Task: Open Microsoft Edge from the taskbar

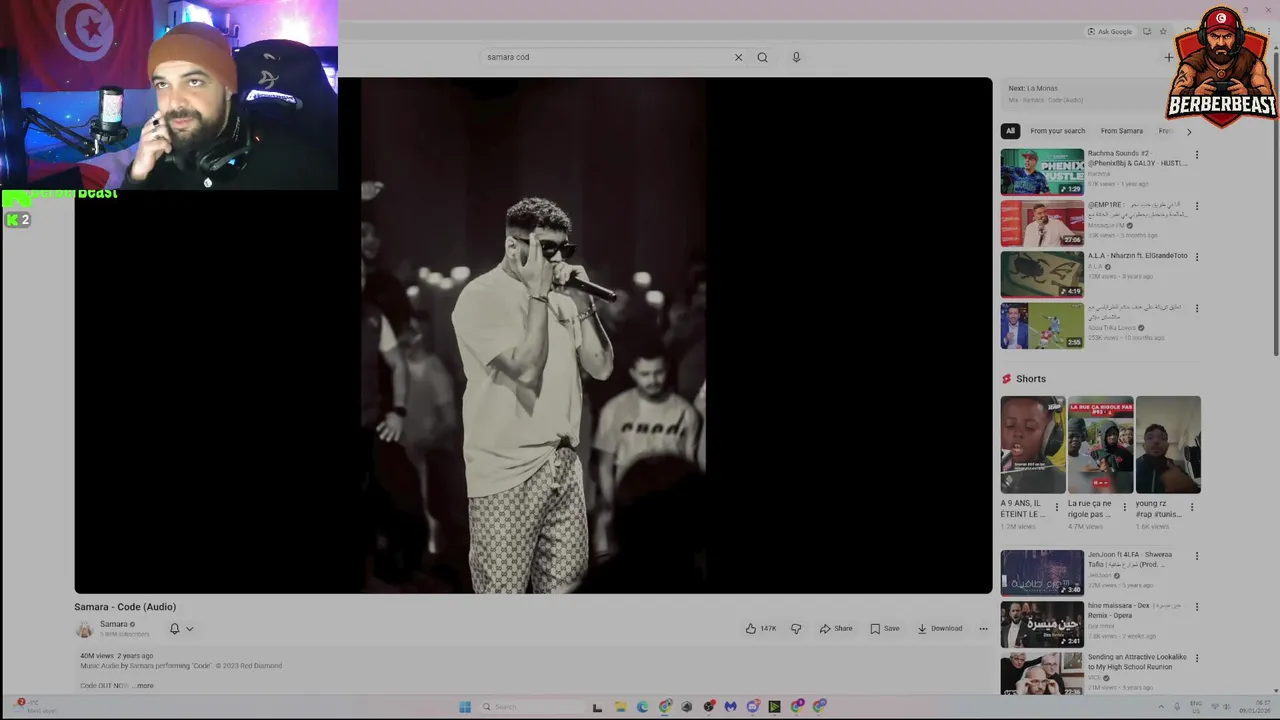Action: pyautogui.click(x=642, y=706)
